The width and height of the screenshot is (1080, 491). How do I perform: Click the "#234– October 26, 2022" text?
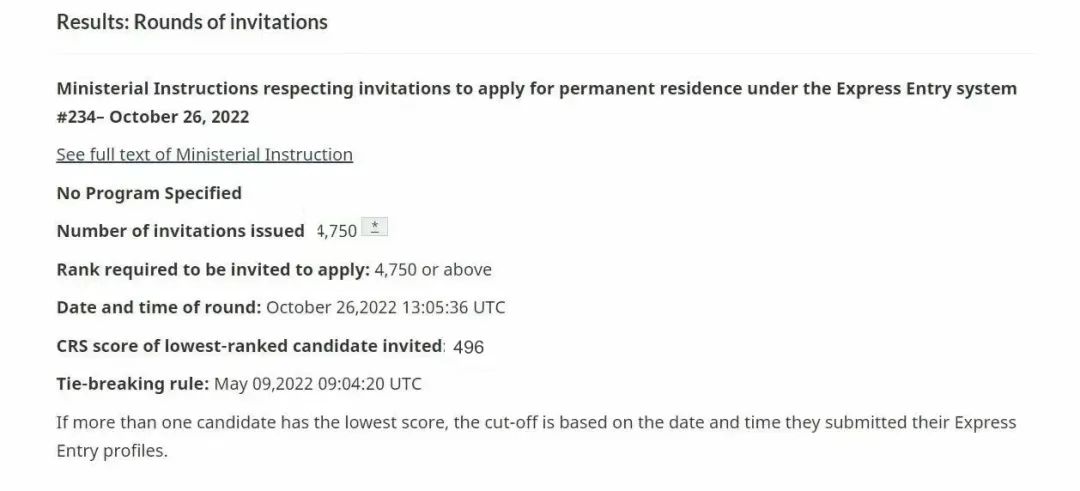pyautogui.click(x=153, y=116)
